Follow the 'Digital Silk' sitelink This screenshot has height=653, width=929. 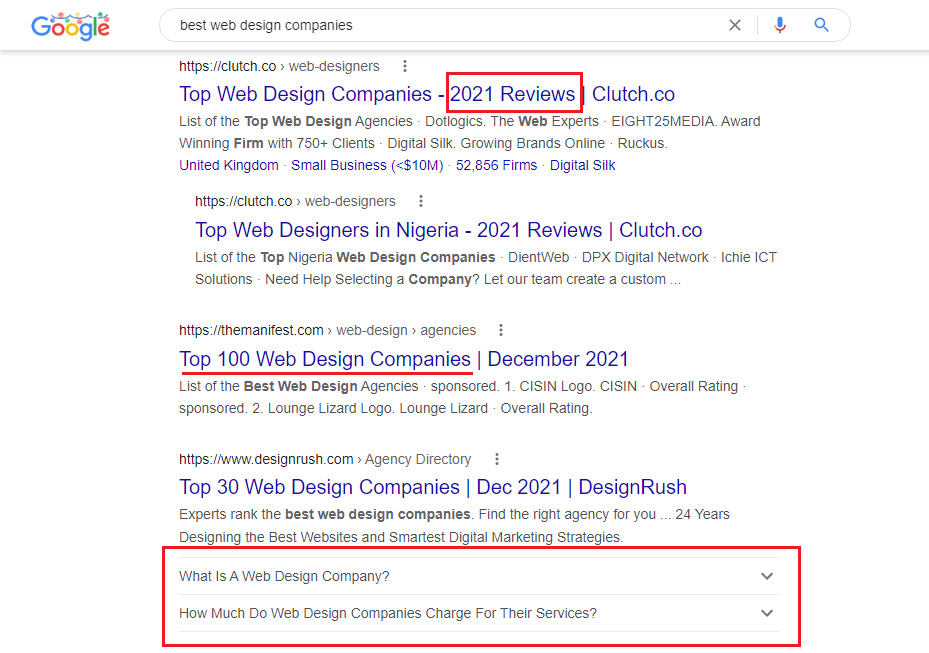point(582,165)
